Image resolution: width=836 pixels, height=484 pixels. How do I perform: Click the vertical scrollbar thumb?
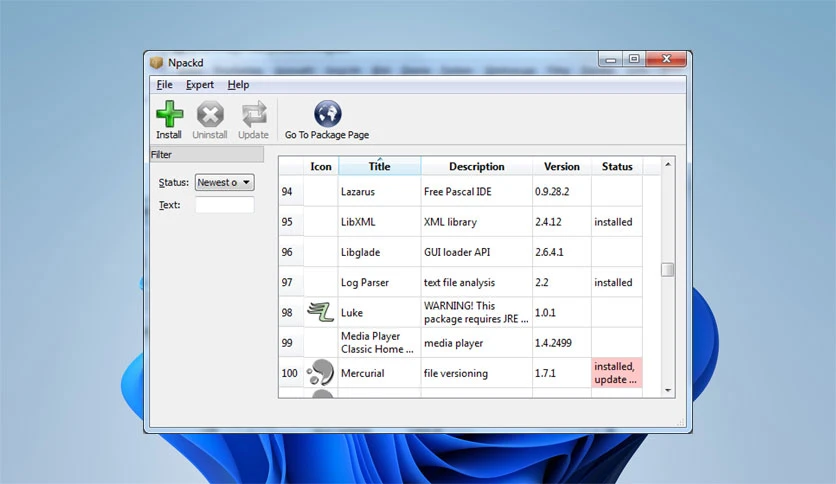point(668,270)
